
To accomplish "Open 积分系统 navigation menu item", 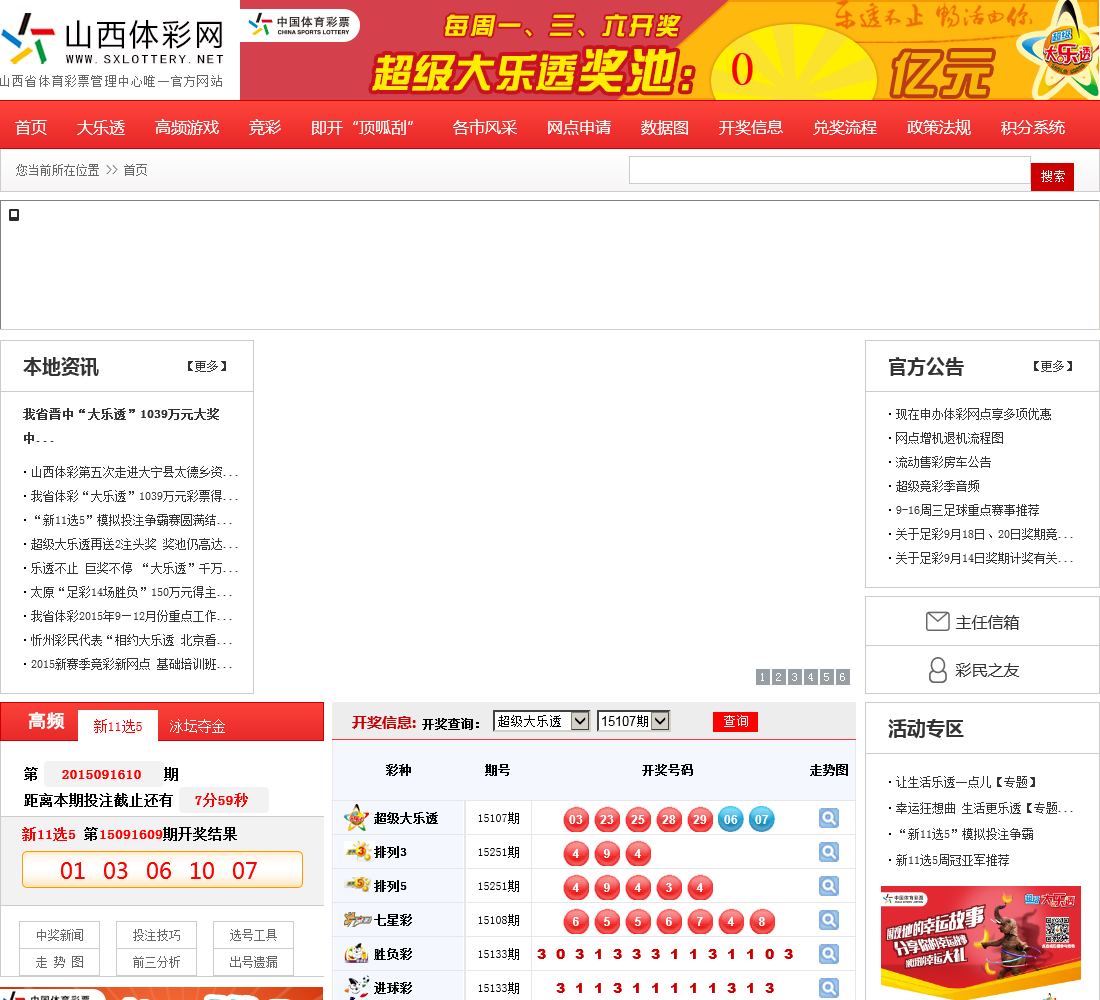I will pyautogui.click(x=1033, y=127).
